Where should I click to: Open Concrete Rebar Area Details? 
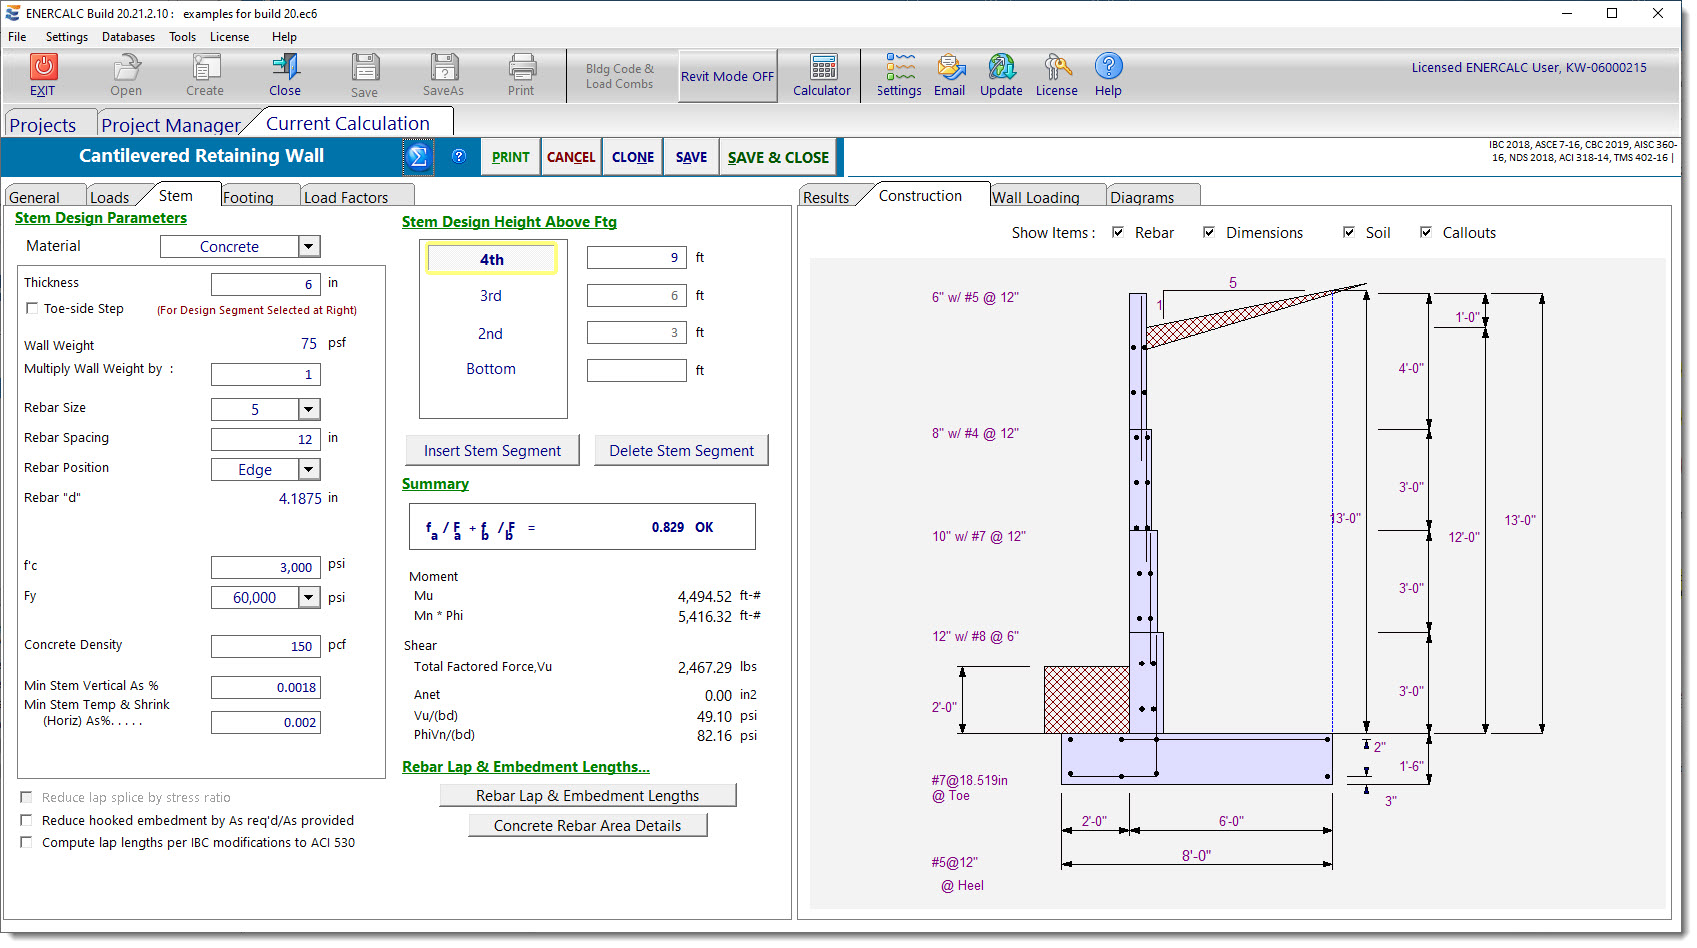point(588,825)
